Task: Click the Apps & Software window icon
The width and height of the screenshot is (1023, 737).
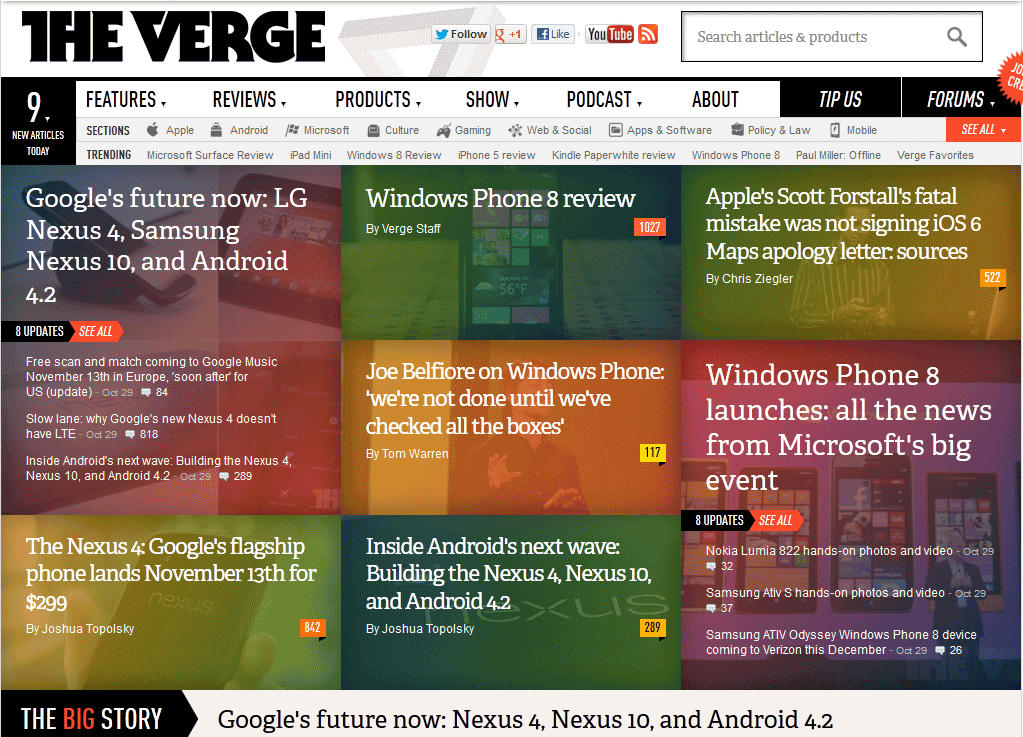Action: 615,130
